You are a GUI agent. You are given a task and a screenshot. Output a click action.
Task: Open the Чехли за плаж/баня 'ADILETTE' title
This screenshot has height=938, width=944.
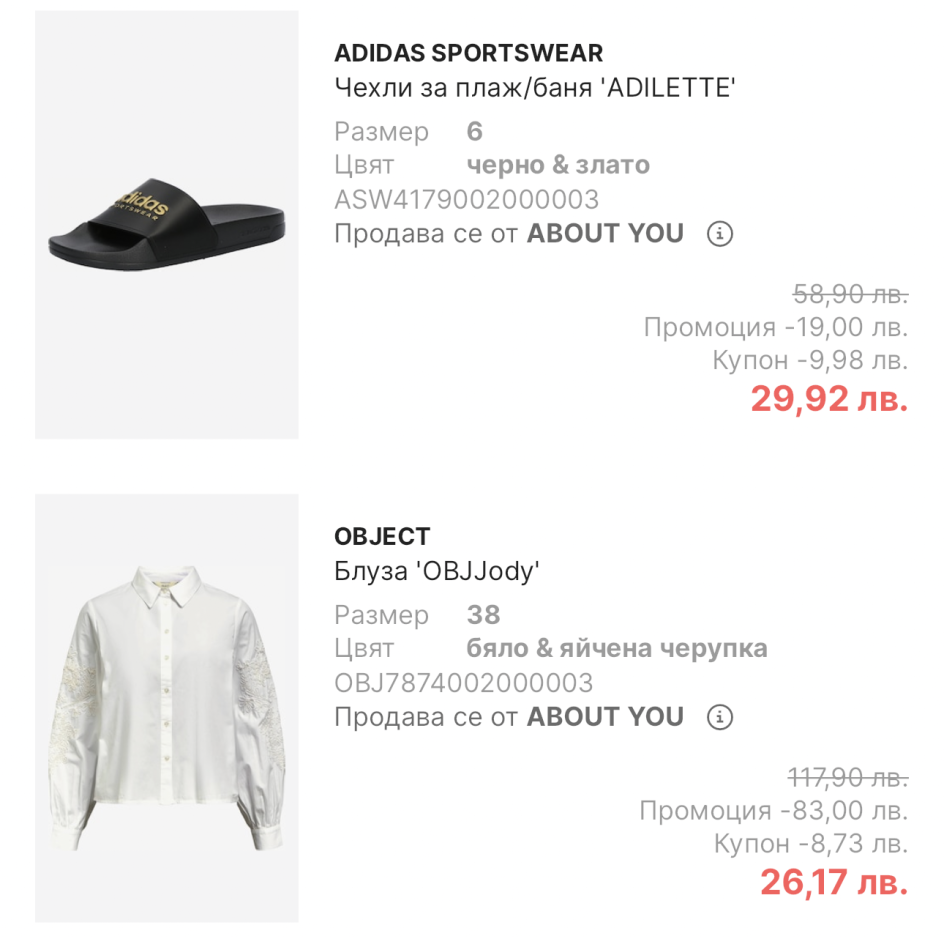[534, 88]
